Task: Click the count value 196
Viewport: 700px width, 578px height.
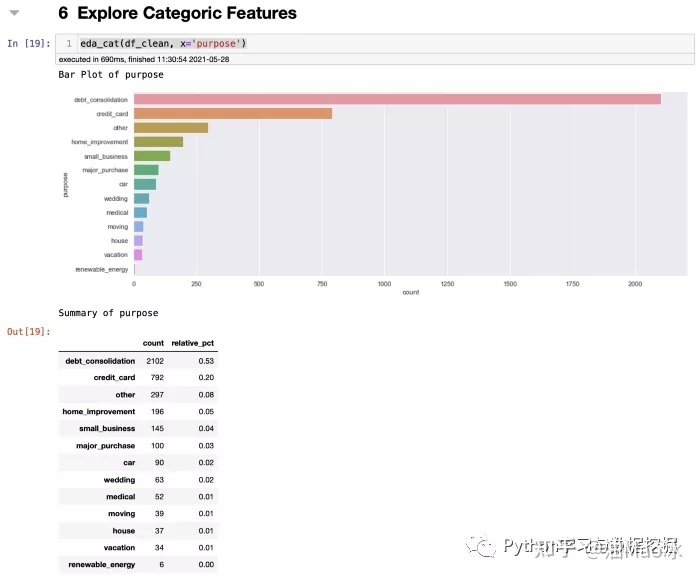Action: pos(157,412)
